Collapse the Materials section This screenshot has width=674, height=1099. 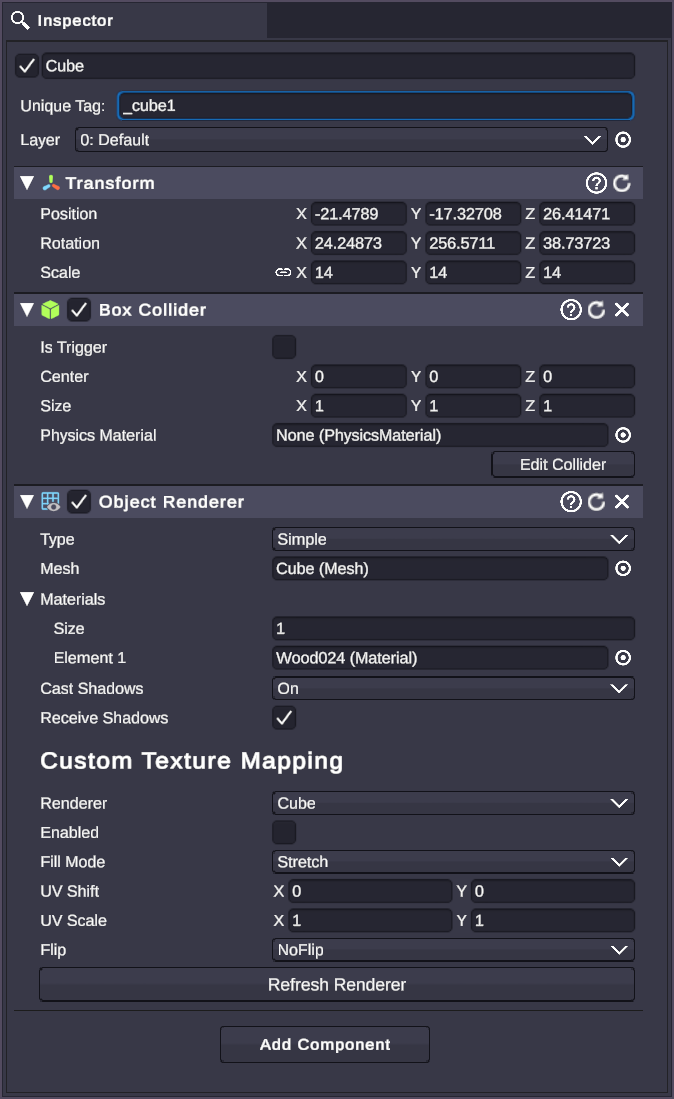pyautogui.click(x=27, y=599)
